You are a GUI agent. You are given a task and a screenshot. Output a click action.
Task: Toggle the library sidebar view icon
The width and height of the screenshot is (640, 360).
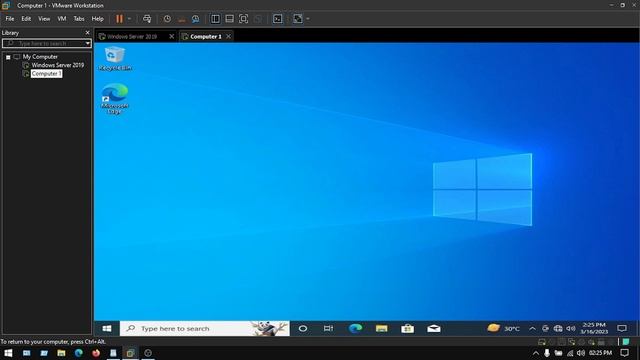(x=215, y=19)
